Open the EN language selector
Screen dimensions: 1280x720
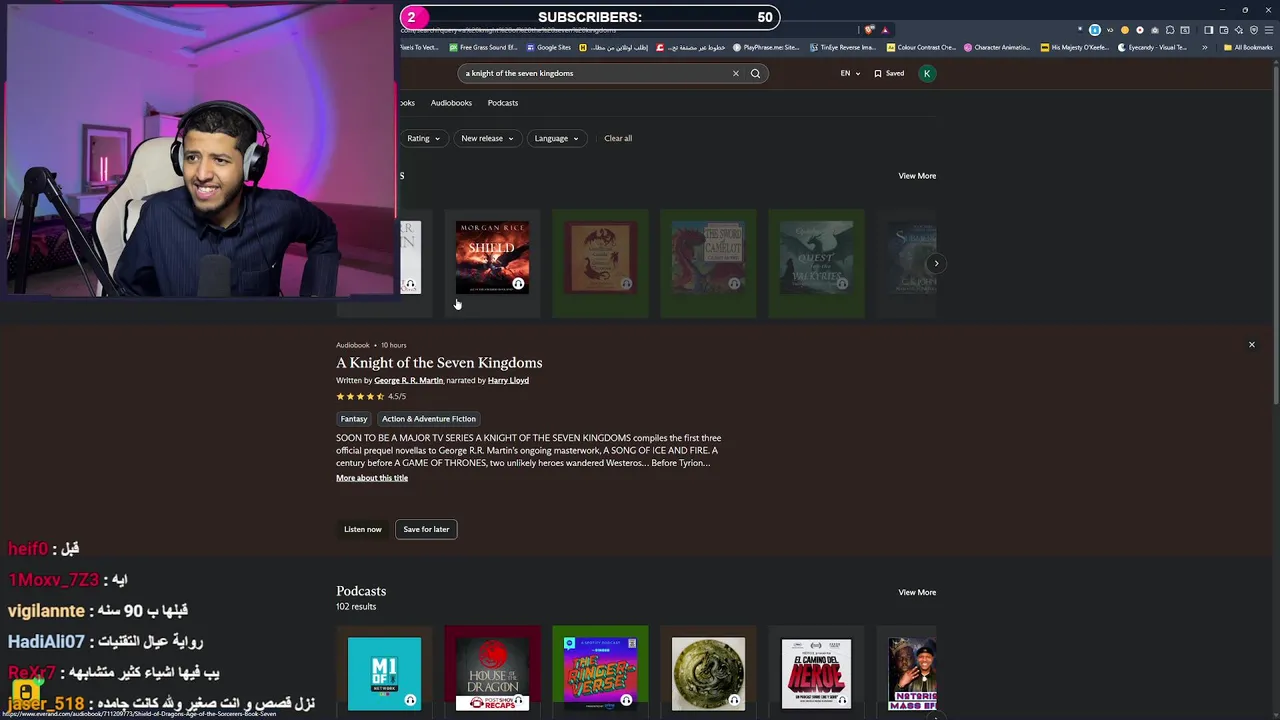click(850, 73)
